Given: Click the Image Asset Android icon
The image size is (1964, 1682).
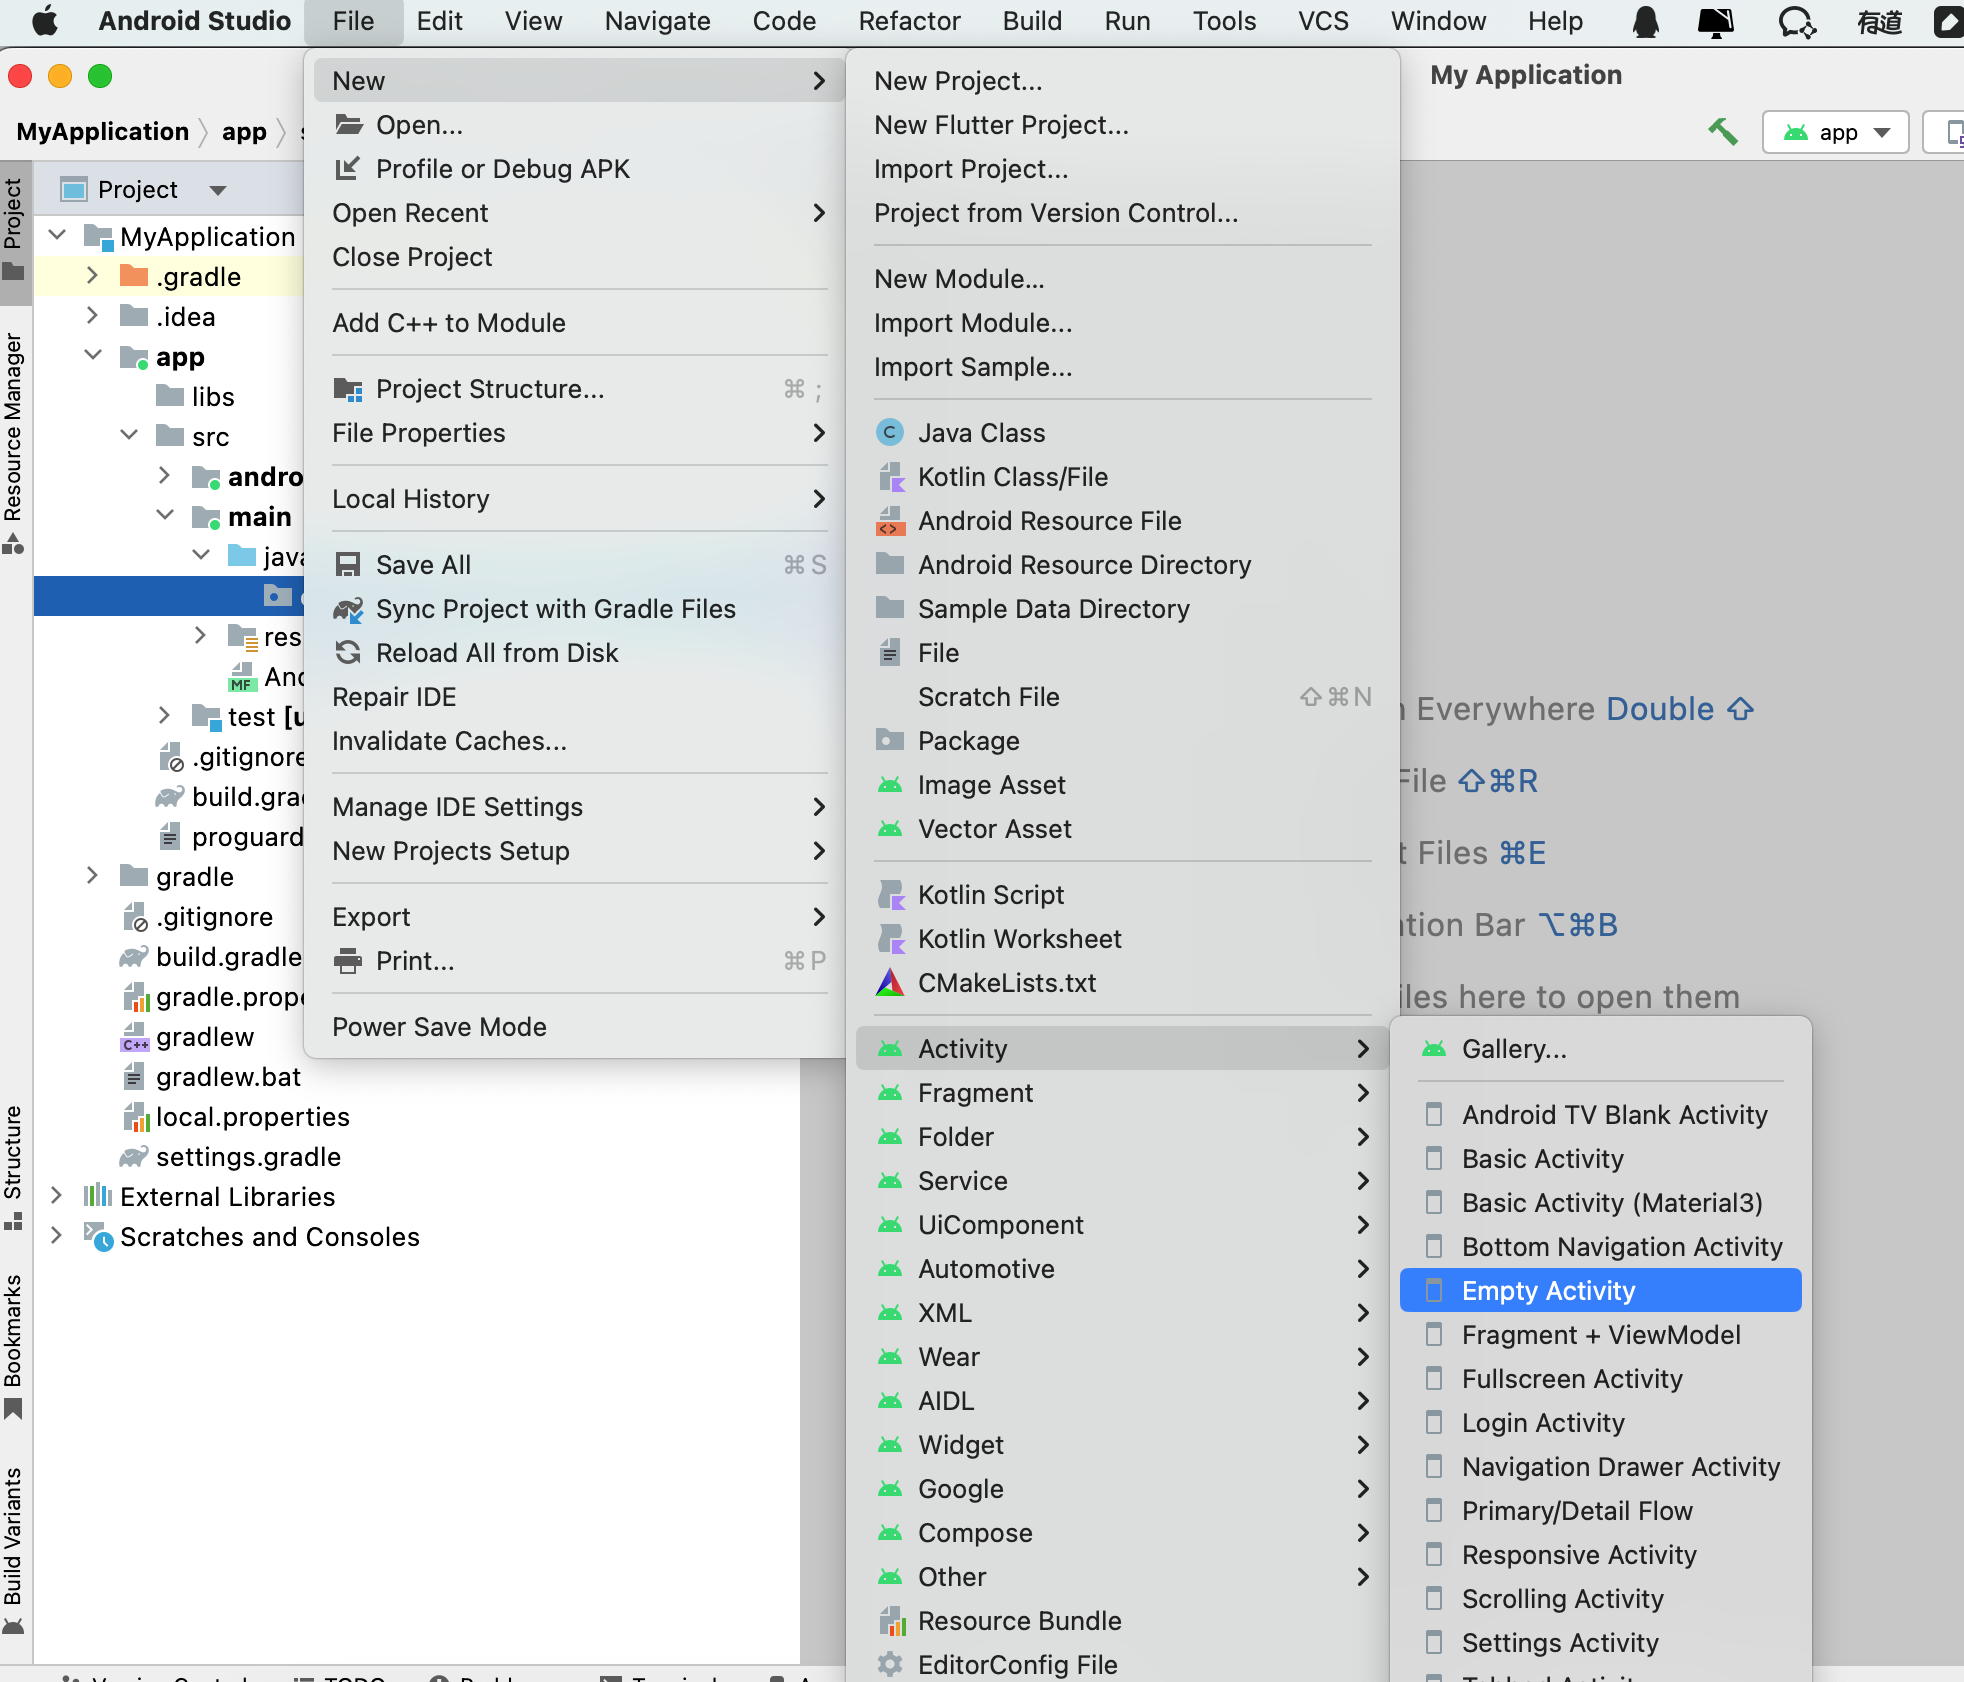Looking at the screenshot, I should [x=889, y=785].
